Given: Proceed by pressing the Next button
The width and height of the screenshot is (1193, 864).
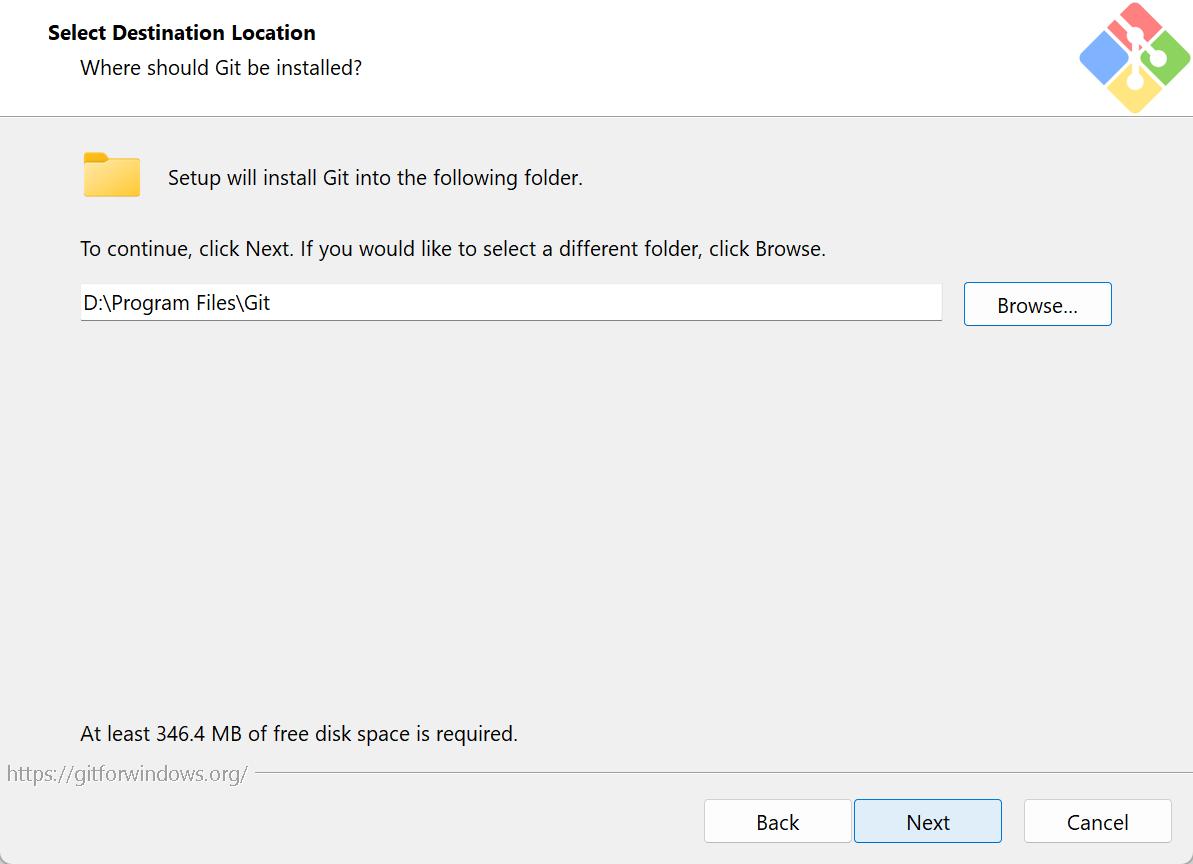Looking at the screenshot, I should (927, 822).
